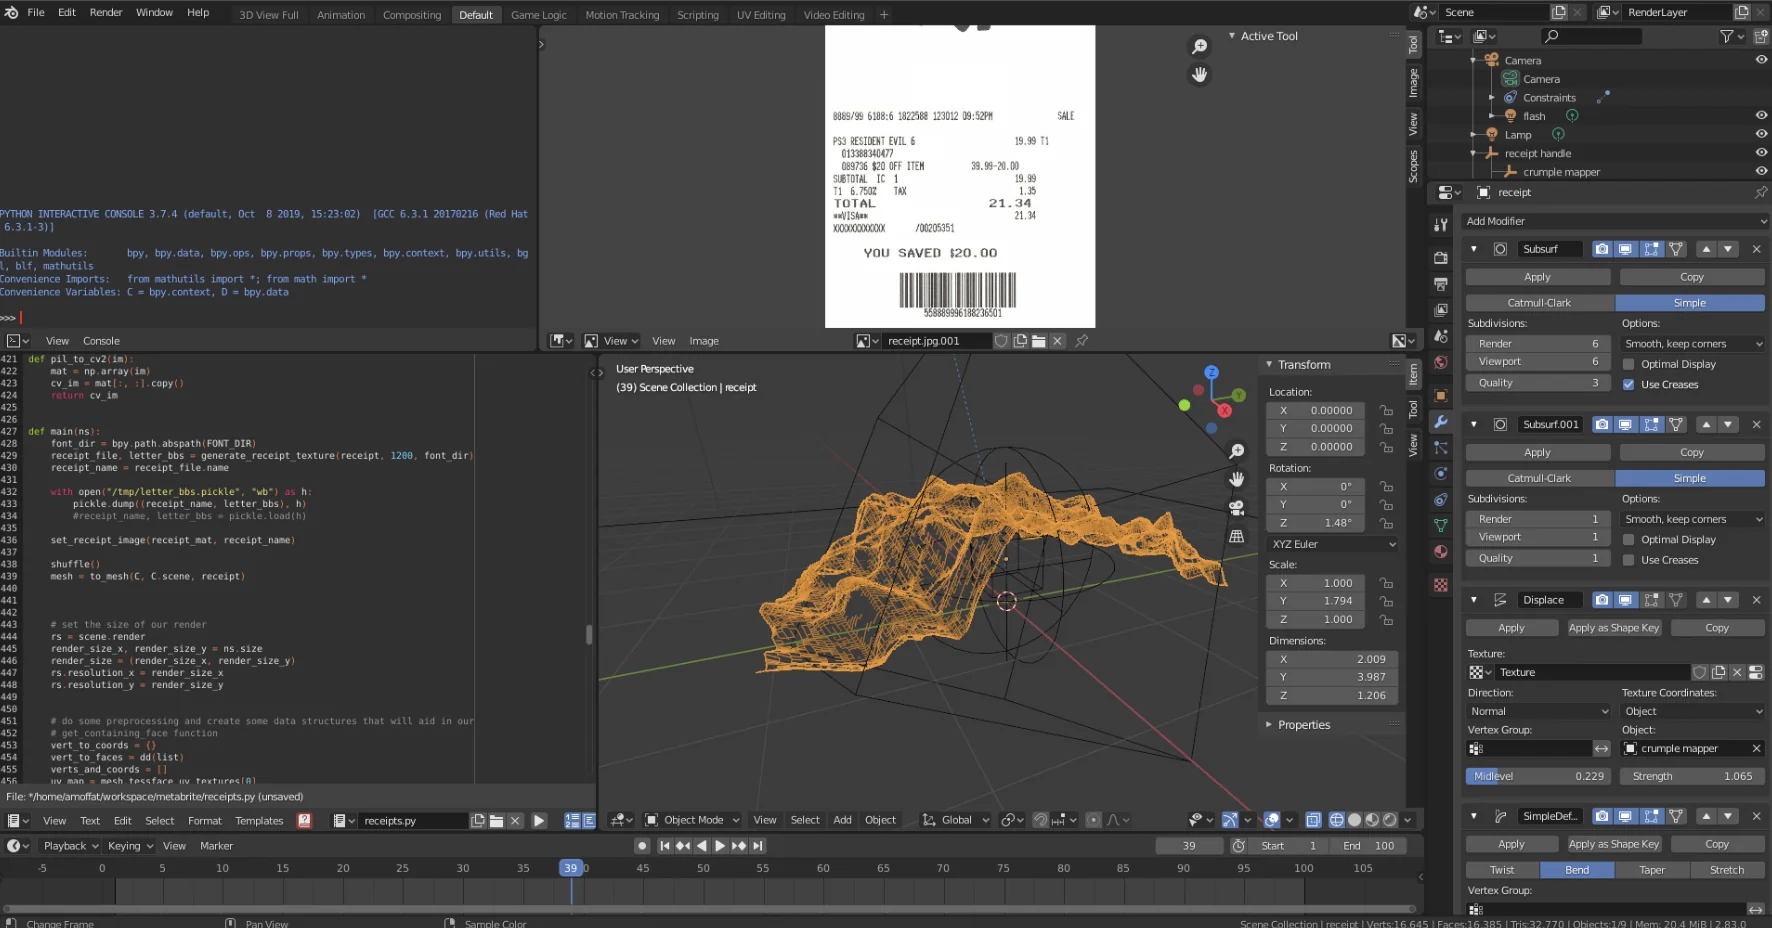Open the Render menu
This screenshot has height=928, width=1772.
pyautogui.click(x=106, y=13)
